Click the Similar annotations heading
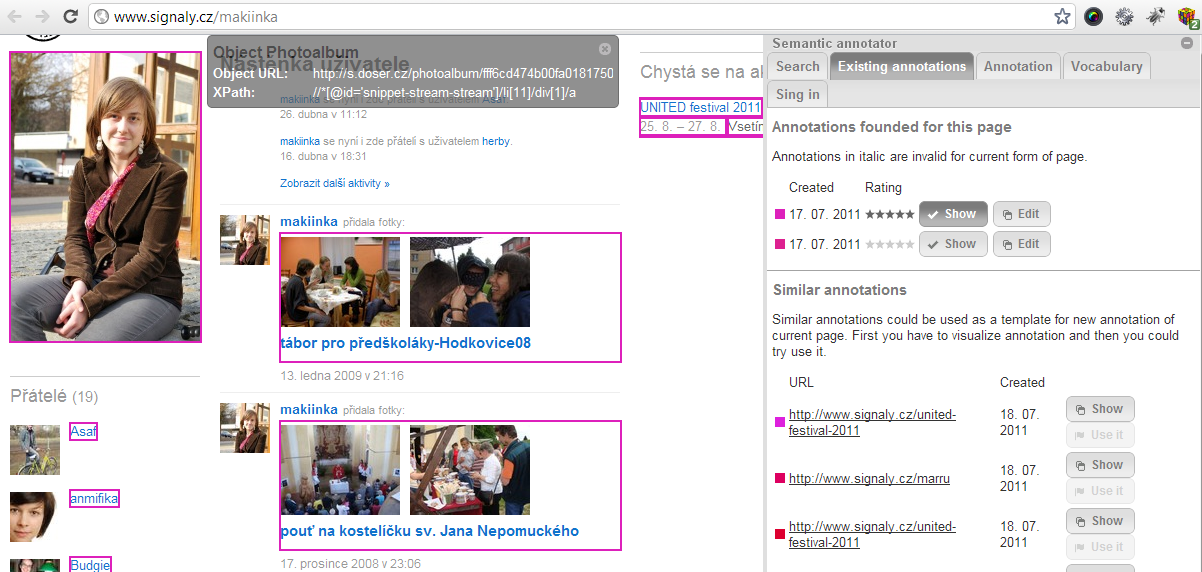 point(840,290)
